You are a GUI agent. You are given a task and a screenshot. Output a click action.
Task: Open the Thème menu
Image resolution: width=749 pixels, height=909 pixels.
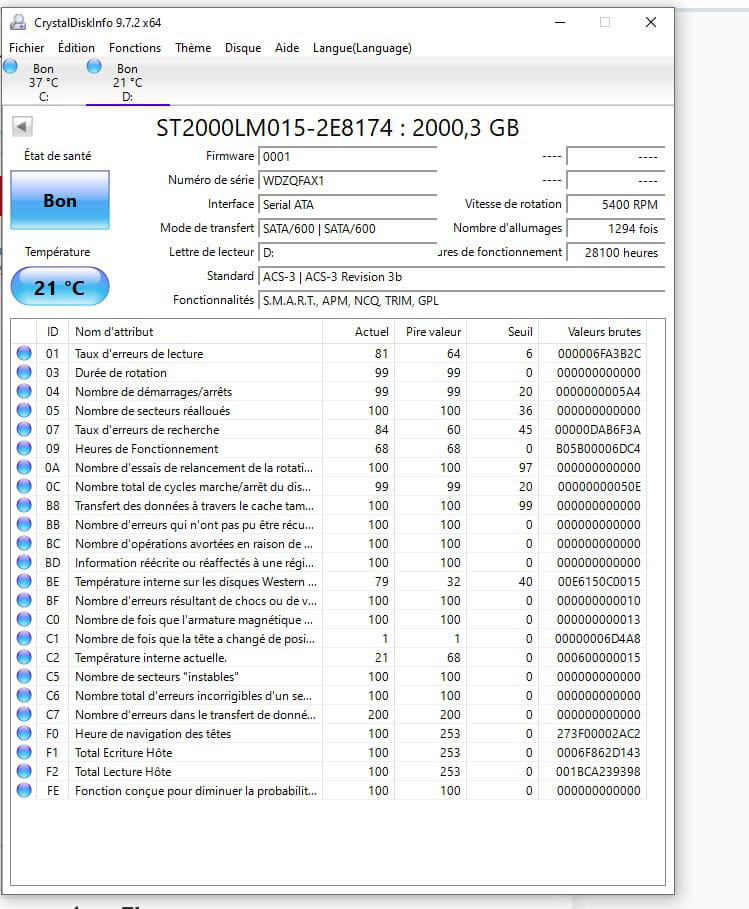193,48
